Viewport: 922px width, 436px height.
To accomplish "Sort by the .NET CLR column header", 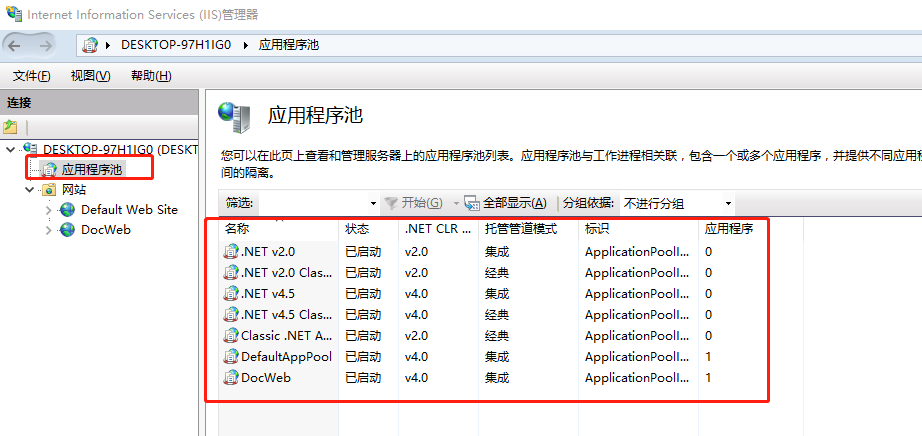I will click(439, 229).
